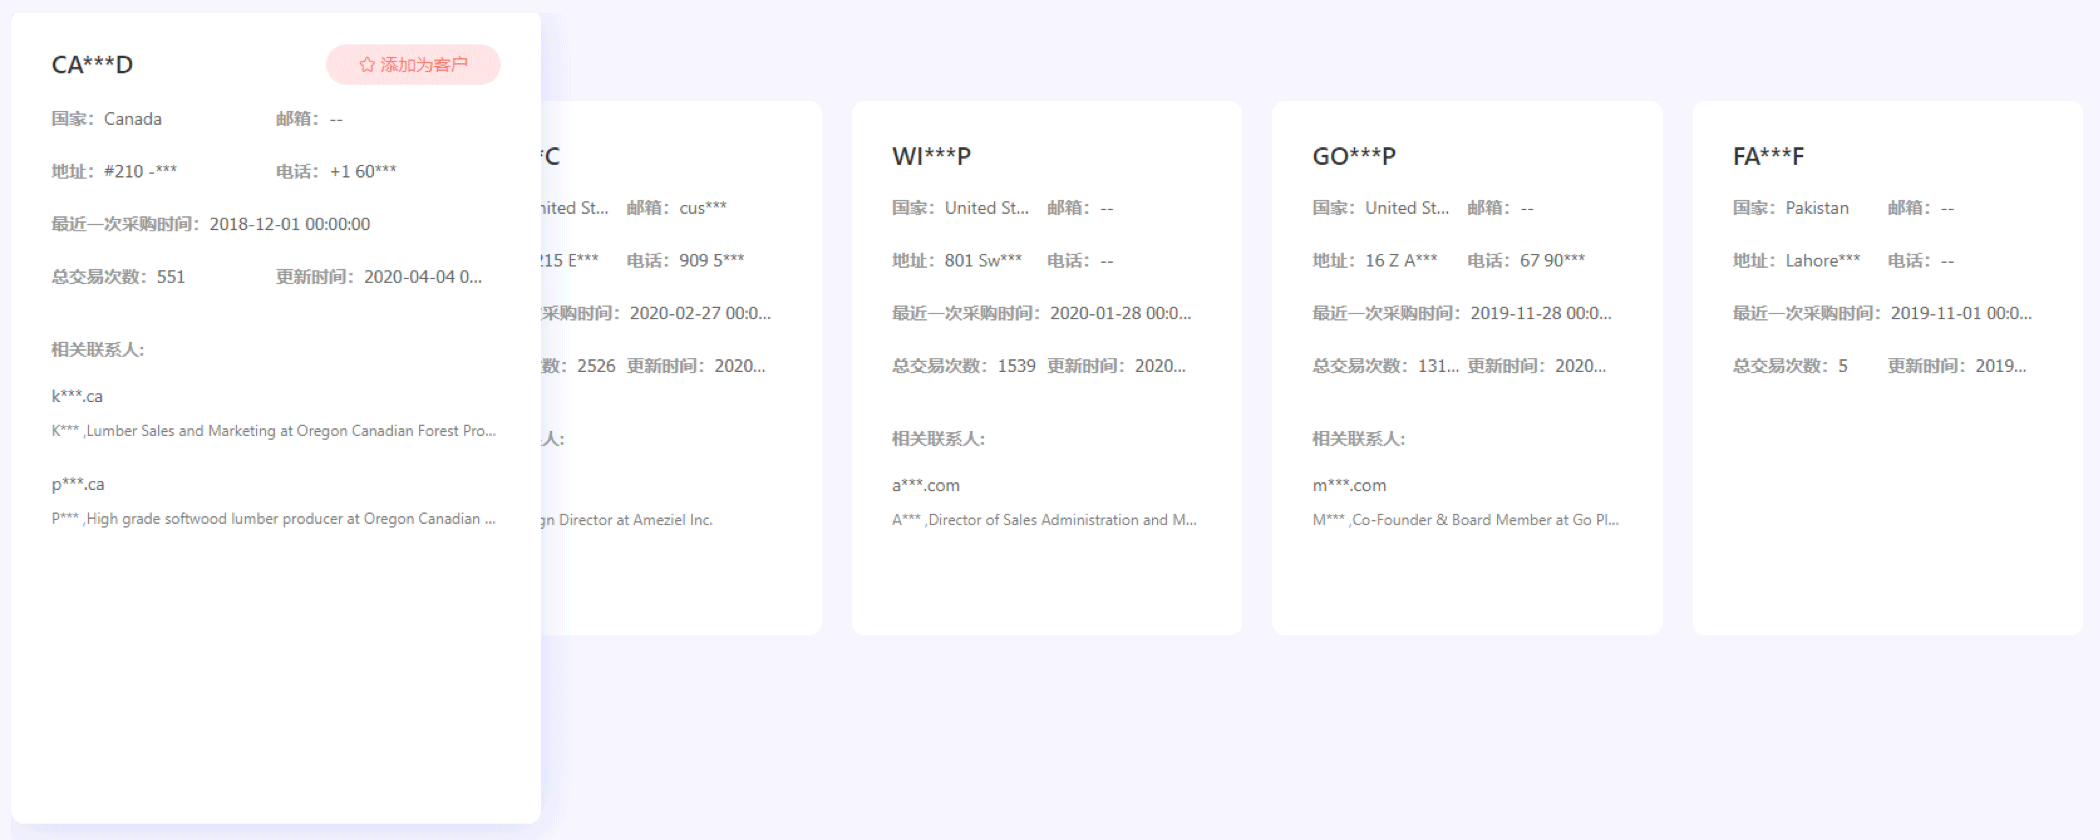This screenshot has width=2100, height=840.
Task: Click the masked email cus***
Action: click(x=703, y=208)
